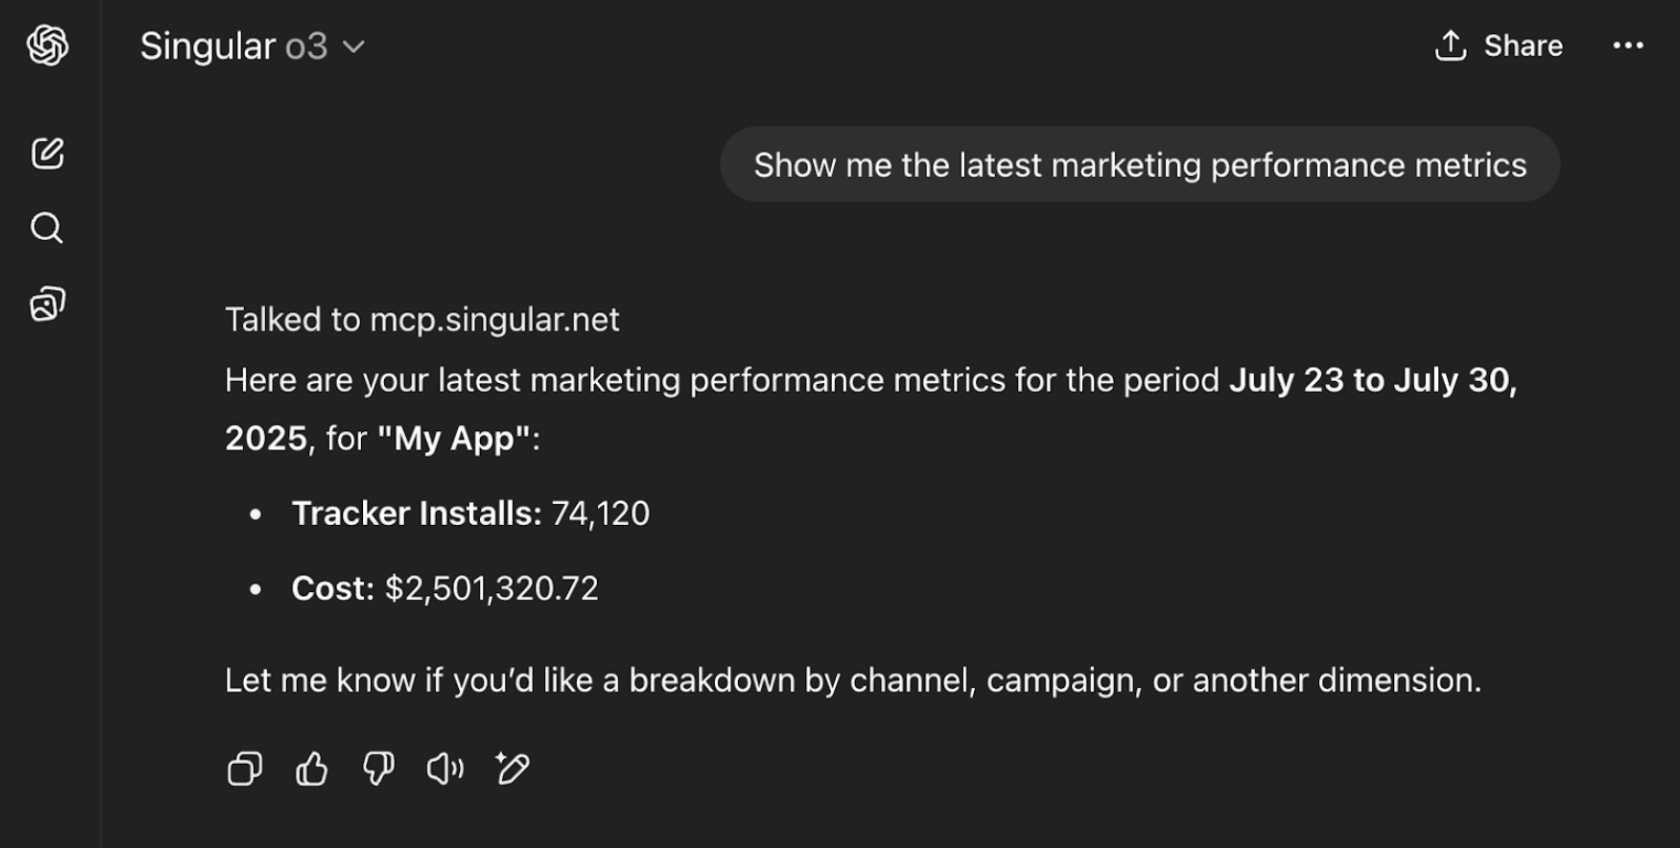
Task: Open the Singular o3 model selector
Action: [x=253, y=45]
